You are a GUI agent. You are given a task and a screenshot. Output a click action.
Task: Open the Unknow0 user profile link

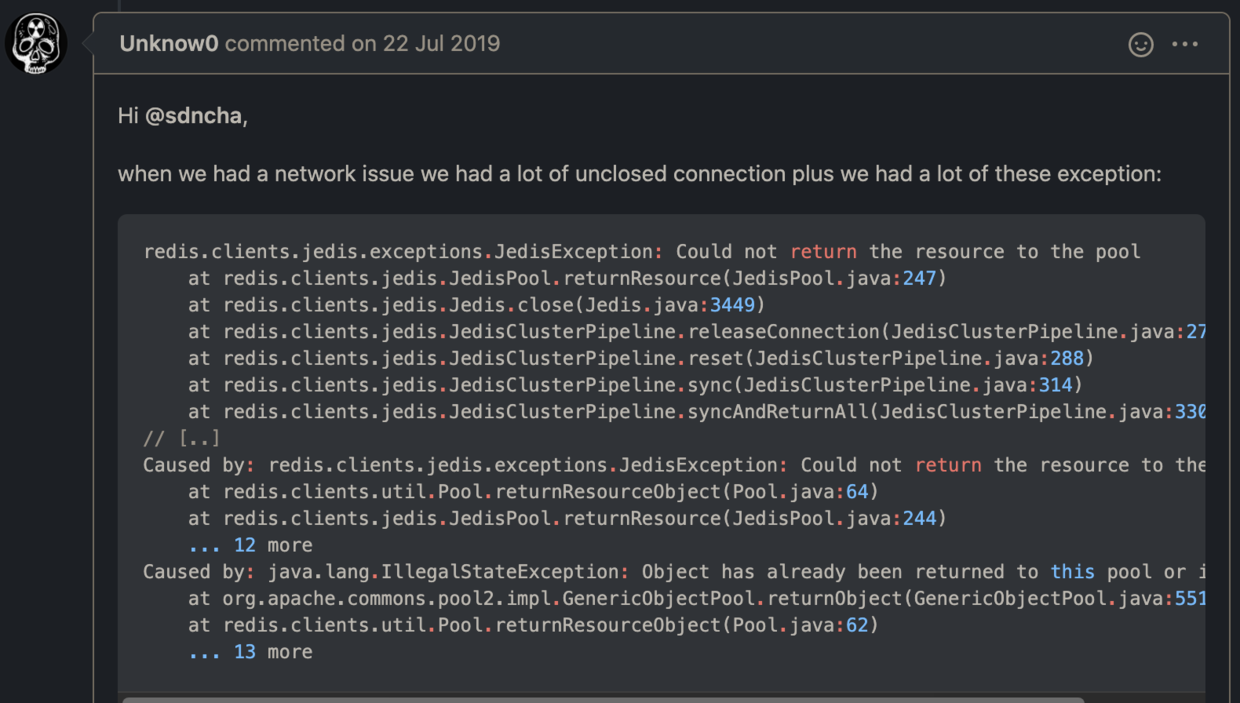click(169, 44)
